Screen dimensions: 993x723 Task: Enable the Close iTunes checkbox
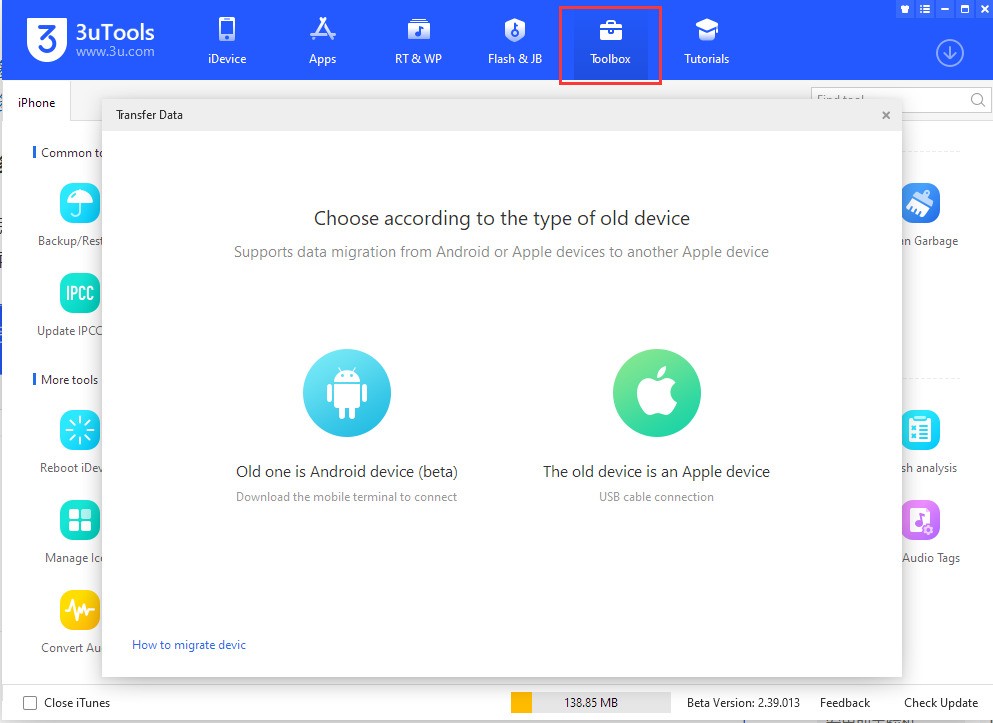30,703
